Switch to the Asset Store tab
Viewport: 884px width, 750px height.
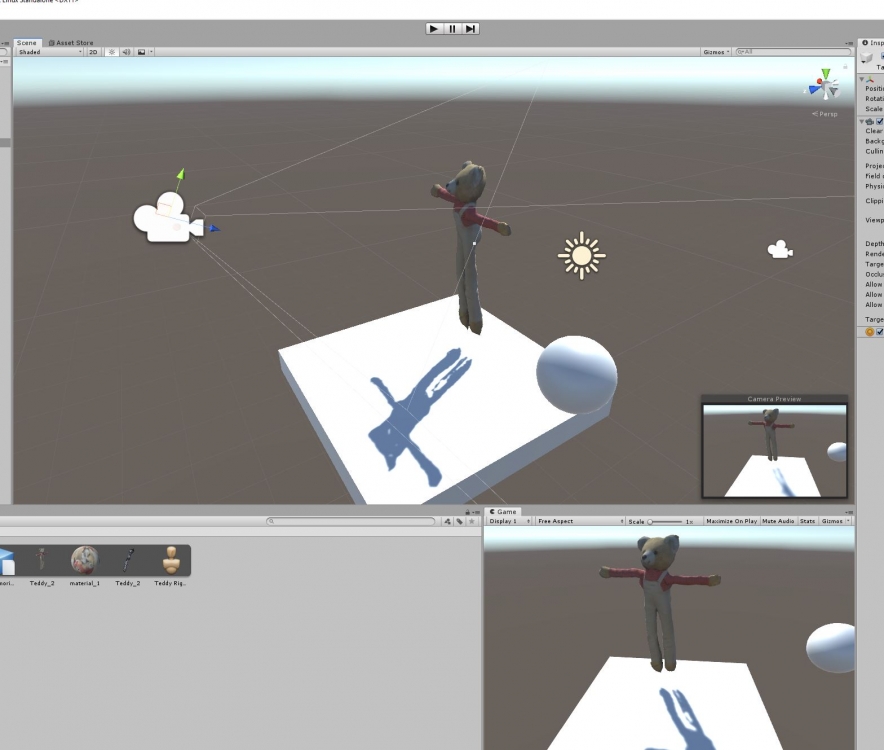71,43
